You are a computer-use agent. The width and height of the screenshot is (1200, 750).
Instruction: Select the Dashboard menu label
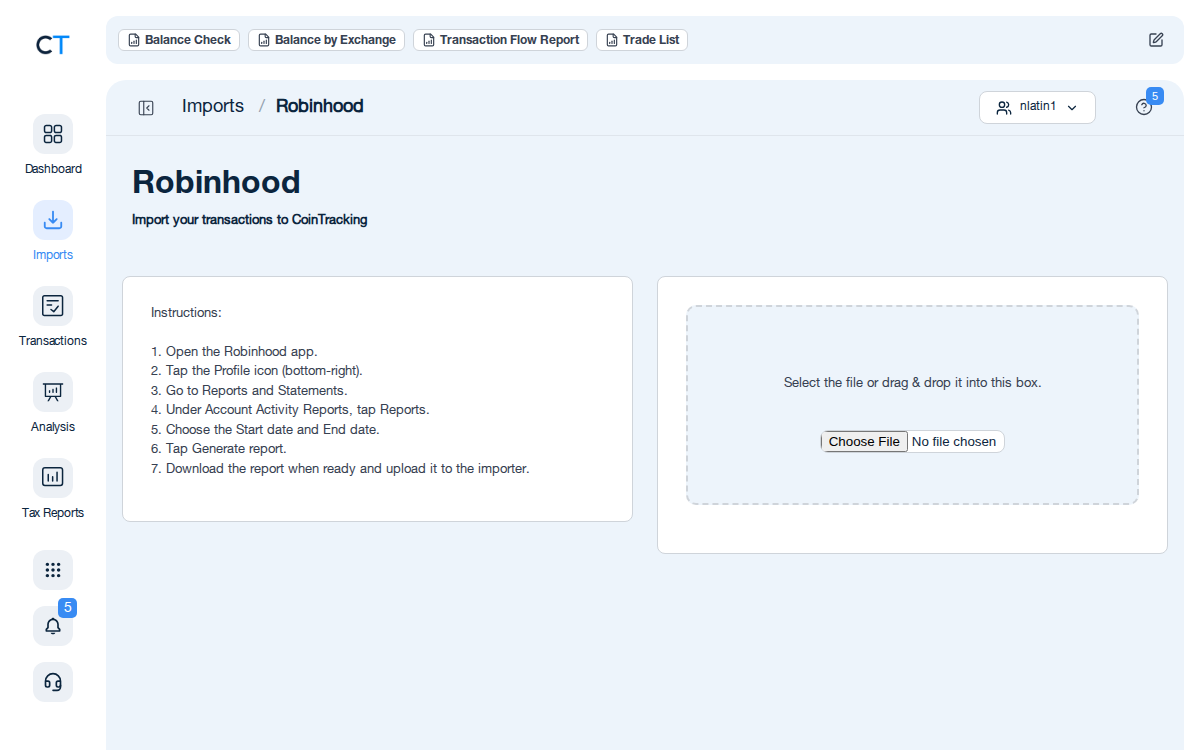[x=53, y=169]
